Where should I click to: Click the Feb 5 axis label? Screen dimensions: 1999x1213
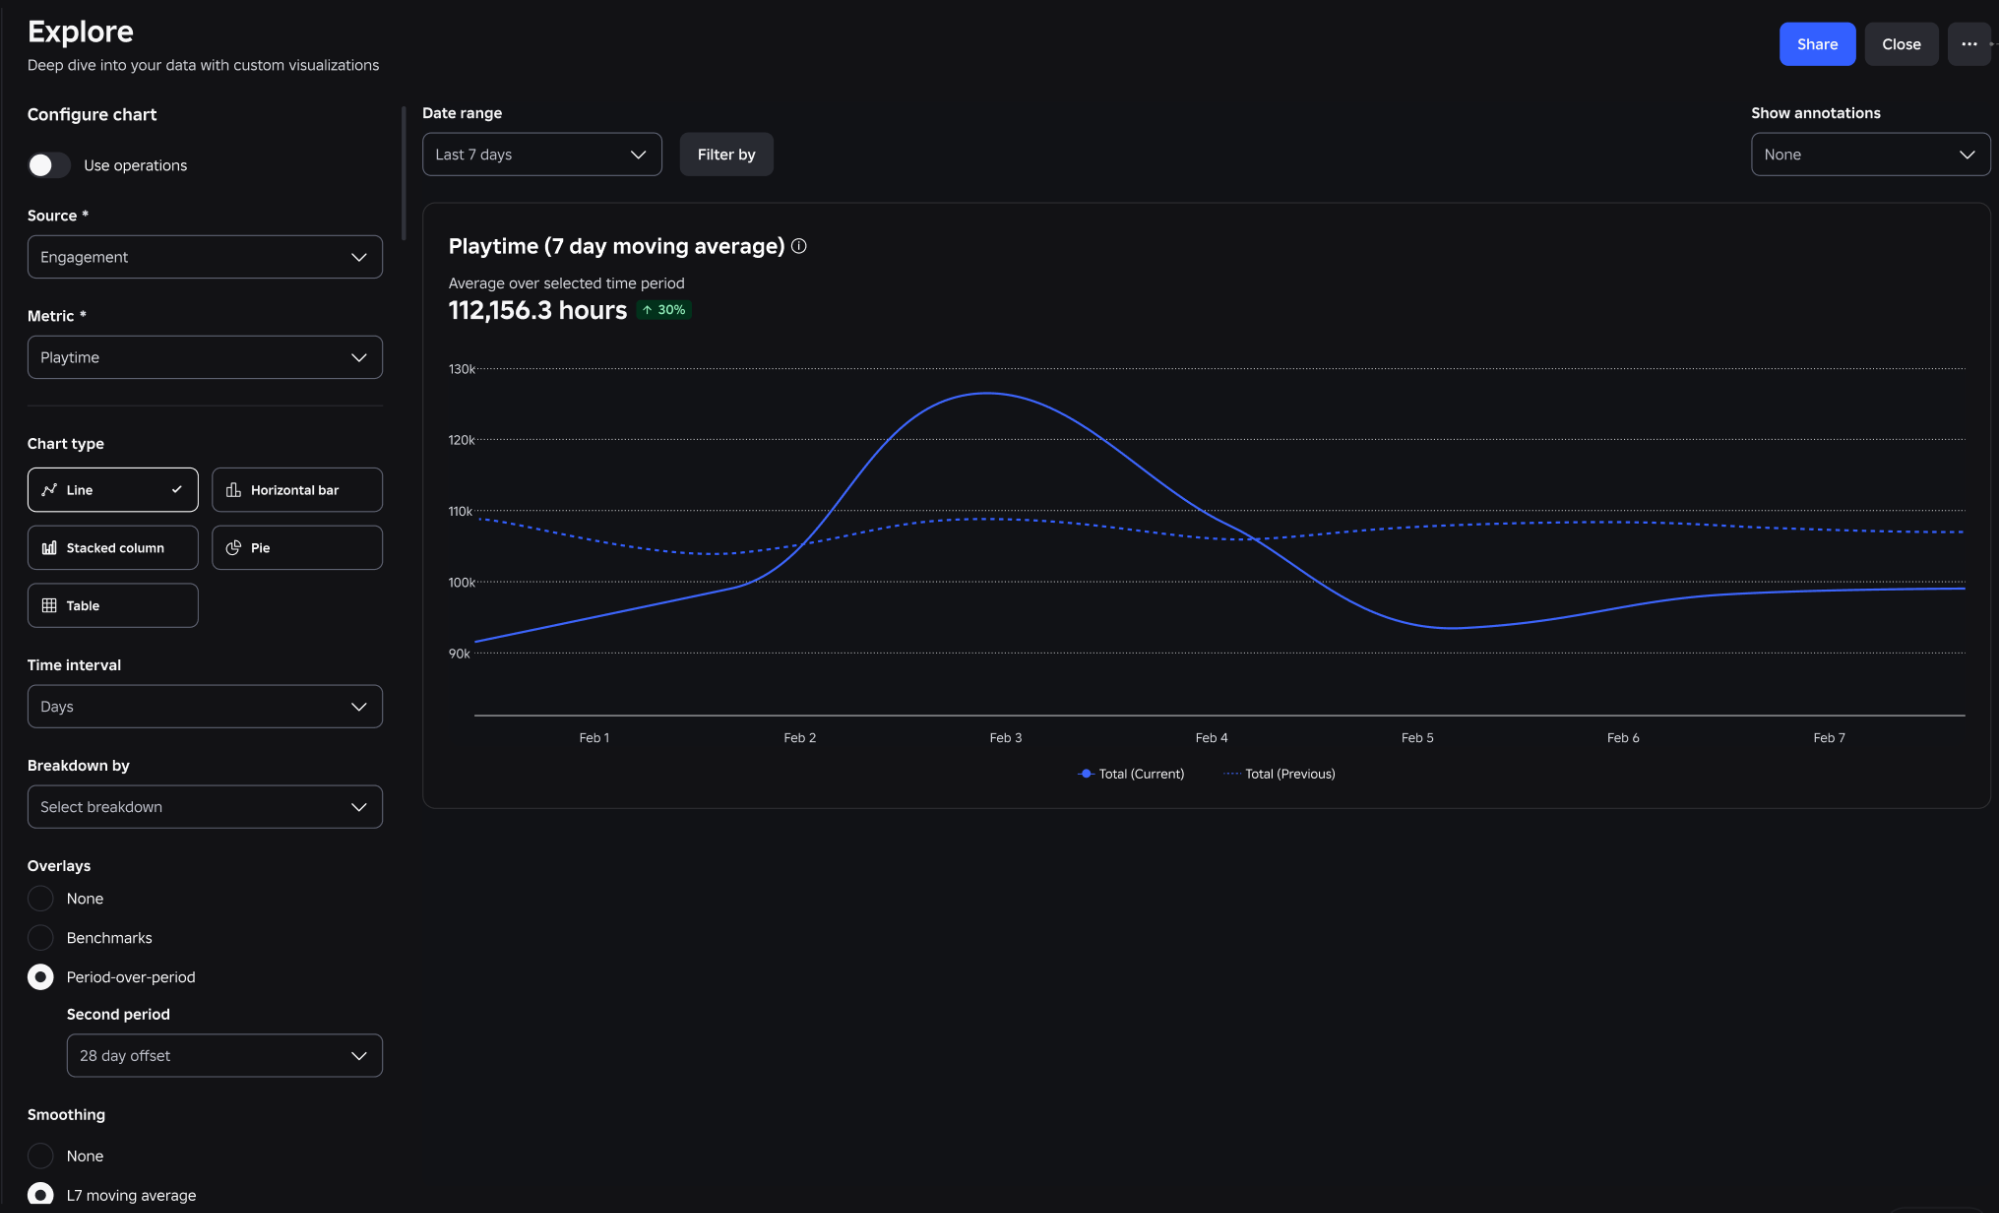[x=1417, y=738]
